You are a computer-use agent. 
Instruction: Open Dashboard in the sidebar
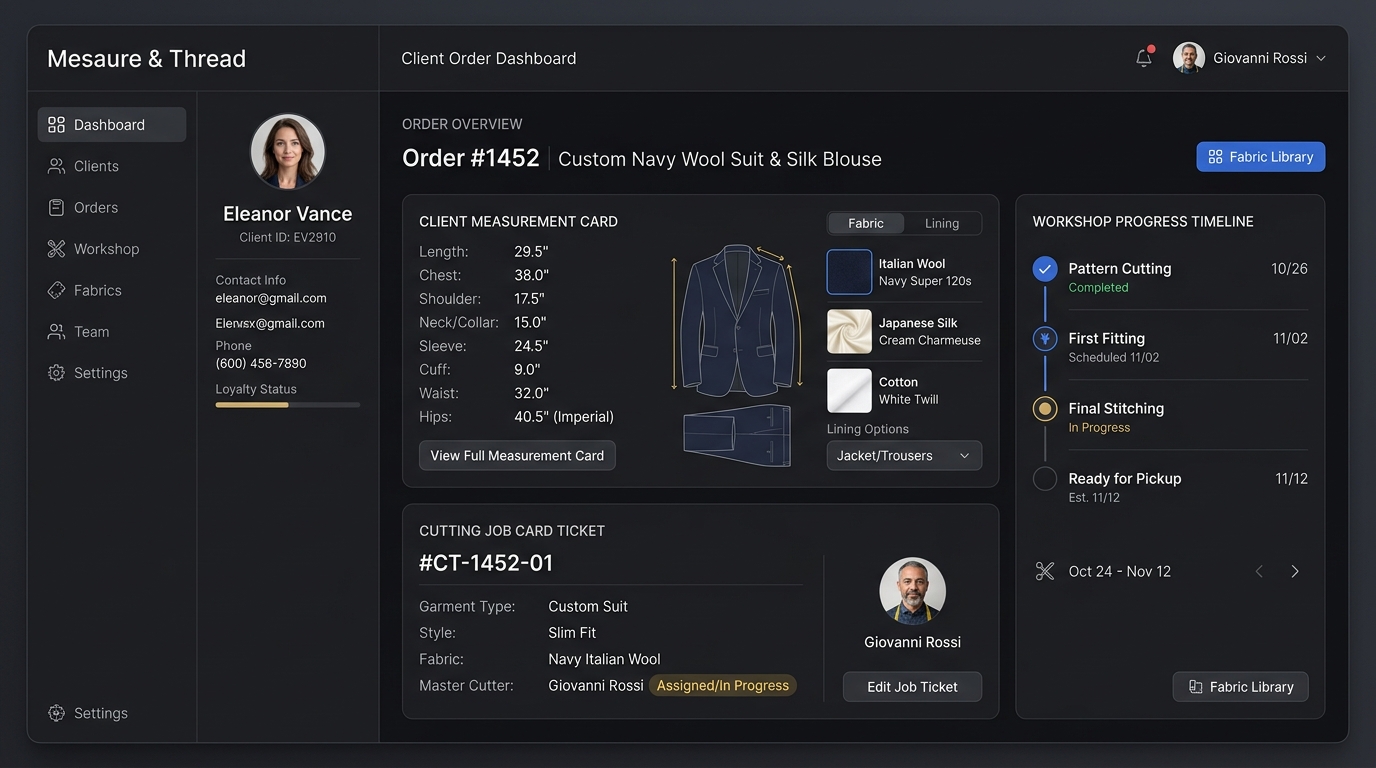click(112, 125)
